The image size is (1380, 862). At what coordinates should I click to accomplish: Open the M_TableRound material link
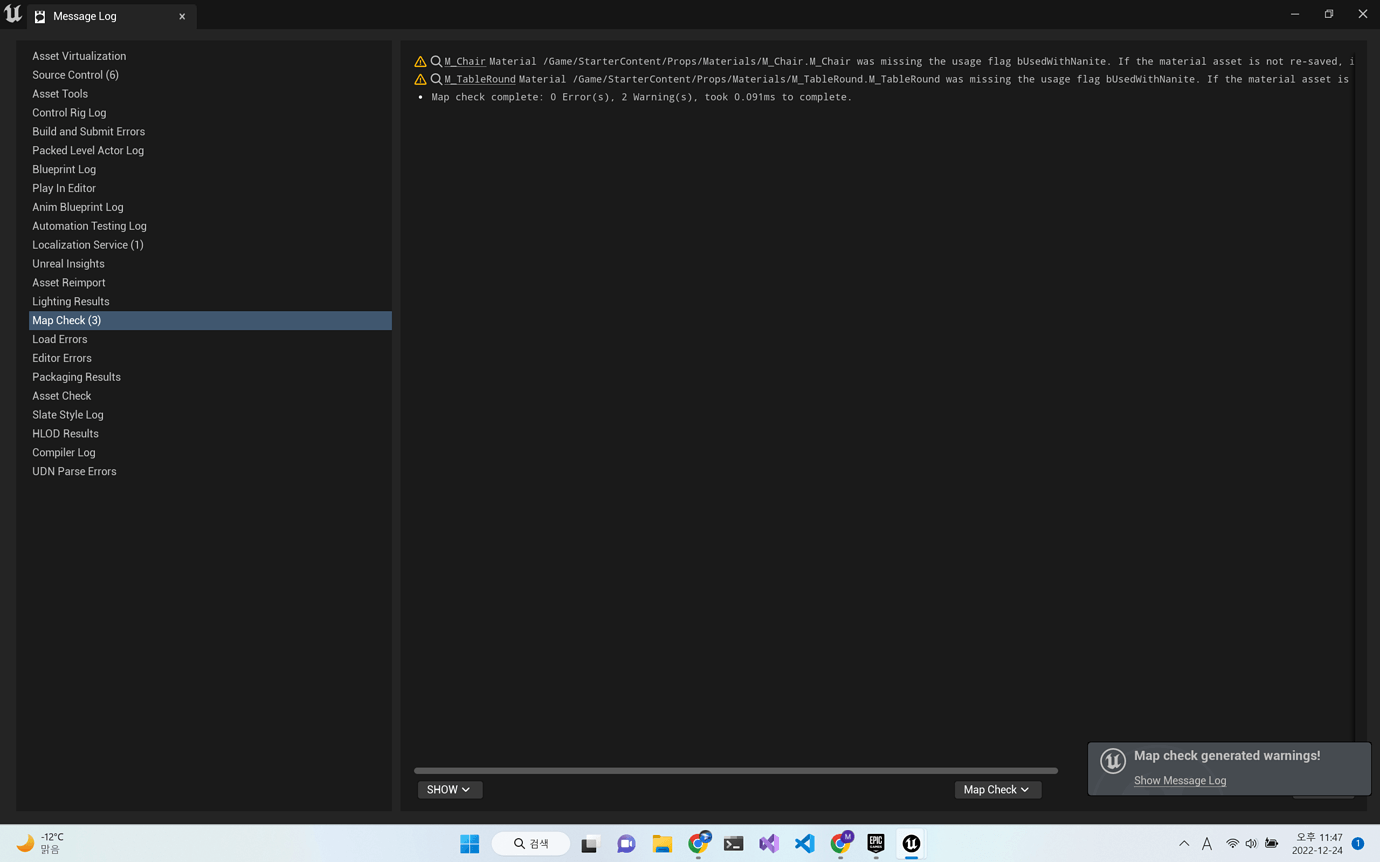(480, 79)
